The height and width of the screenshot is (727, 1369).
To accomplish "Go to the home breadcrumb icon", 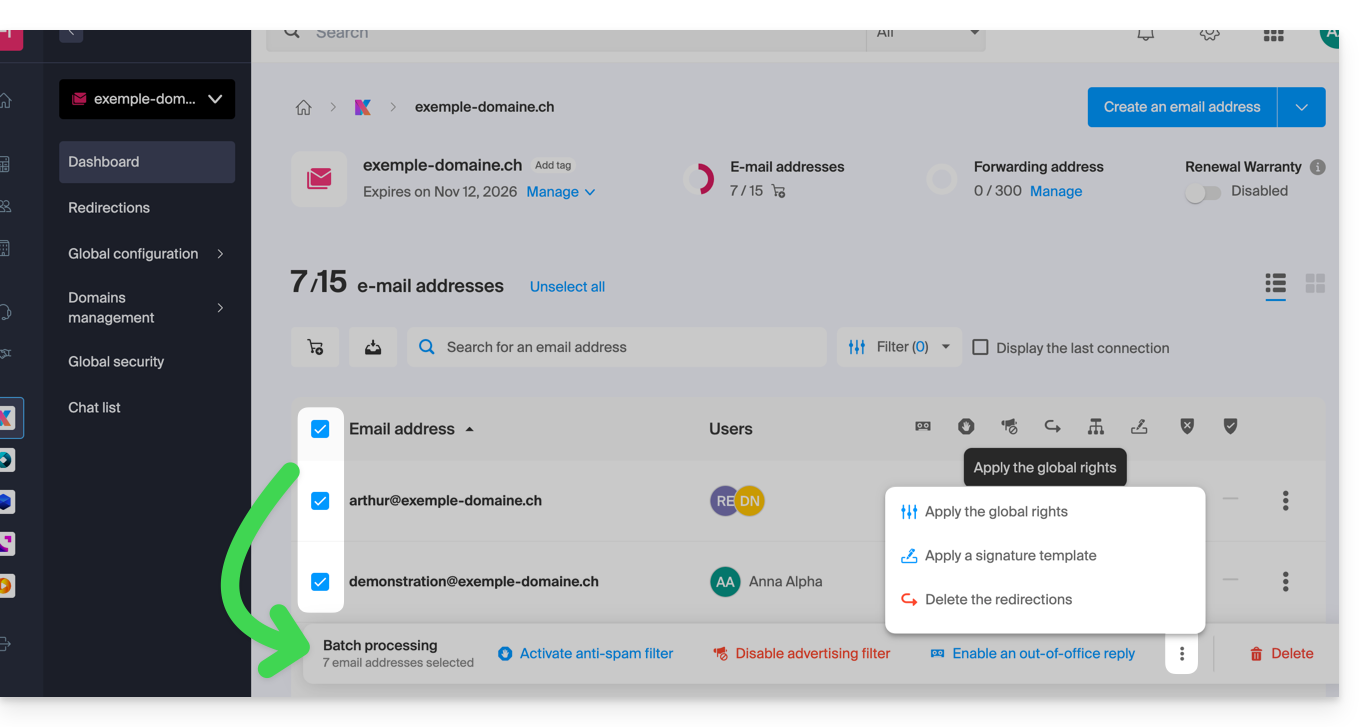I will 304,107.
